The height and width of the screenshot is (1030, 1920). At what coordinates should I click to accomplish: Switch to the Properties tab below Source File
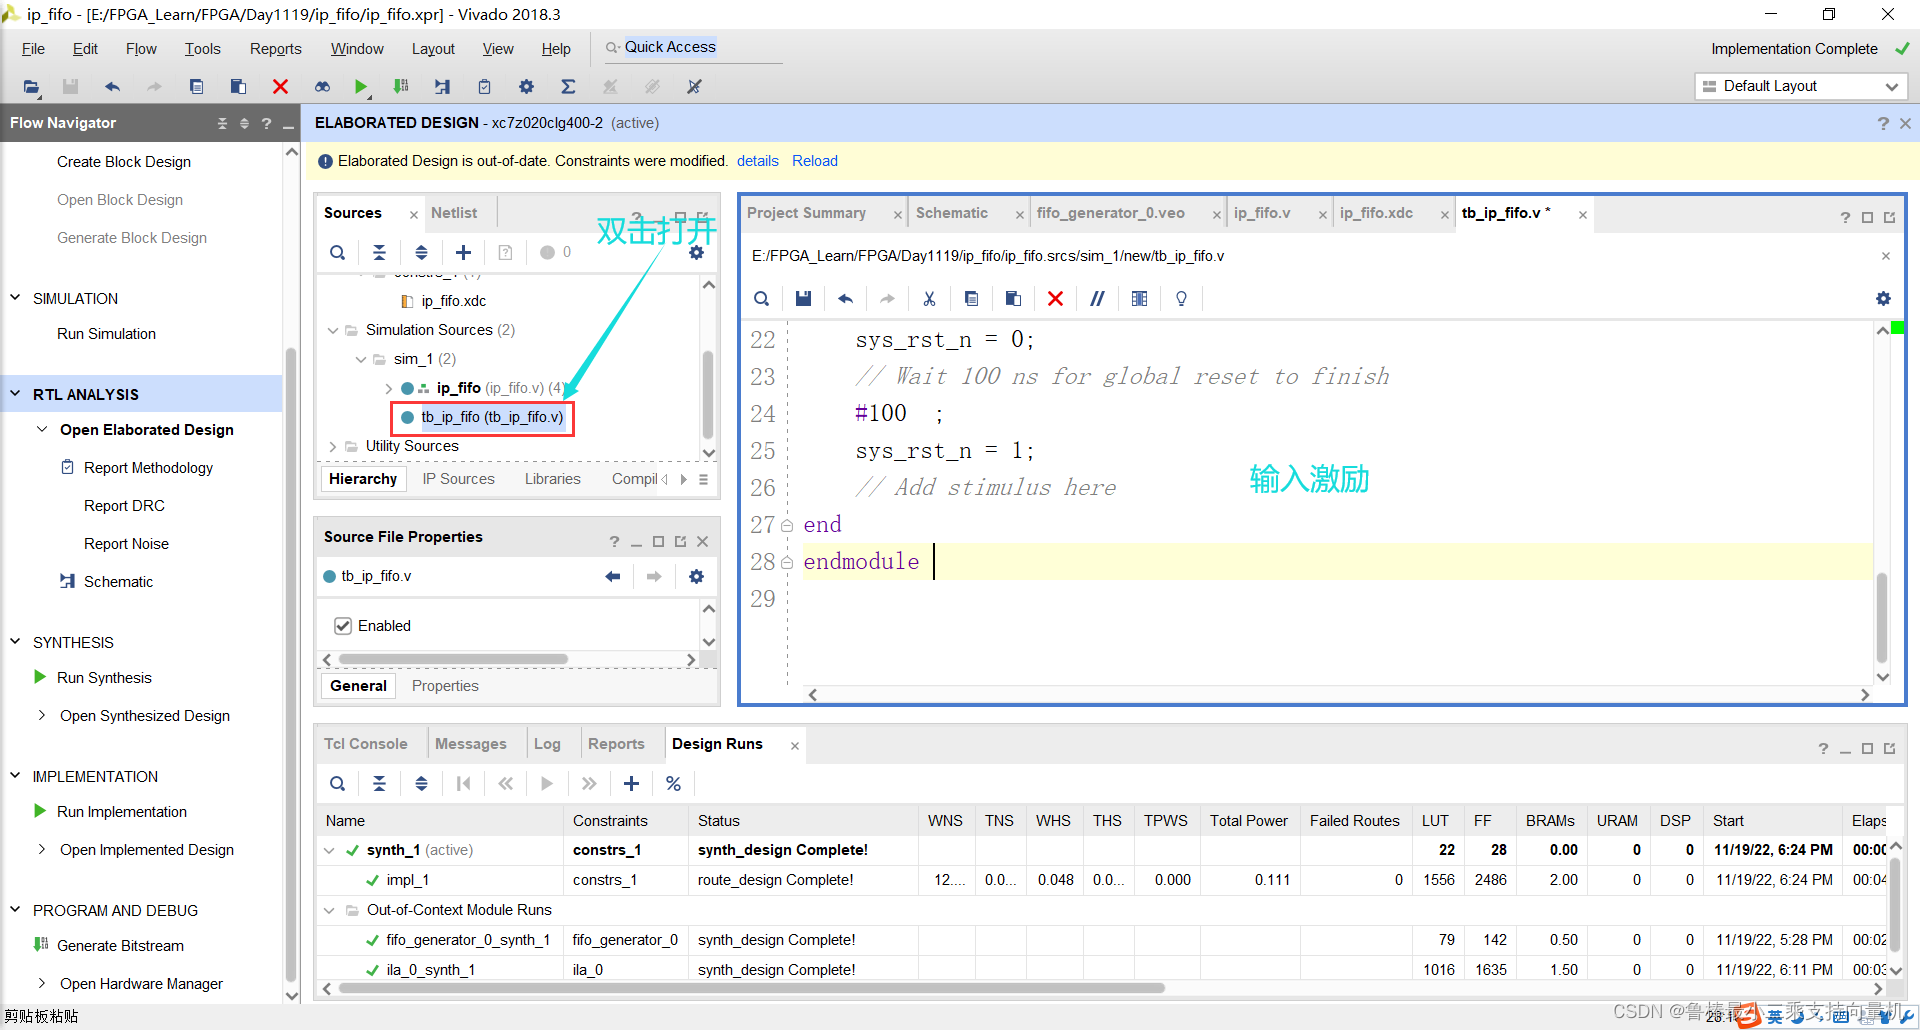pos(445,686)
